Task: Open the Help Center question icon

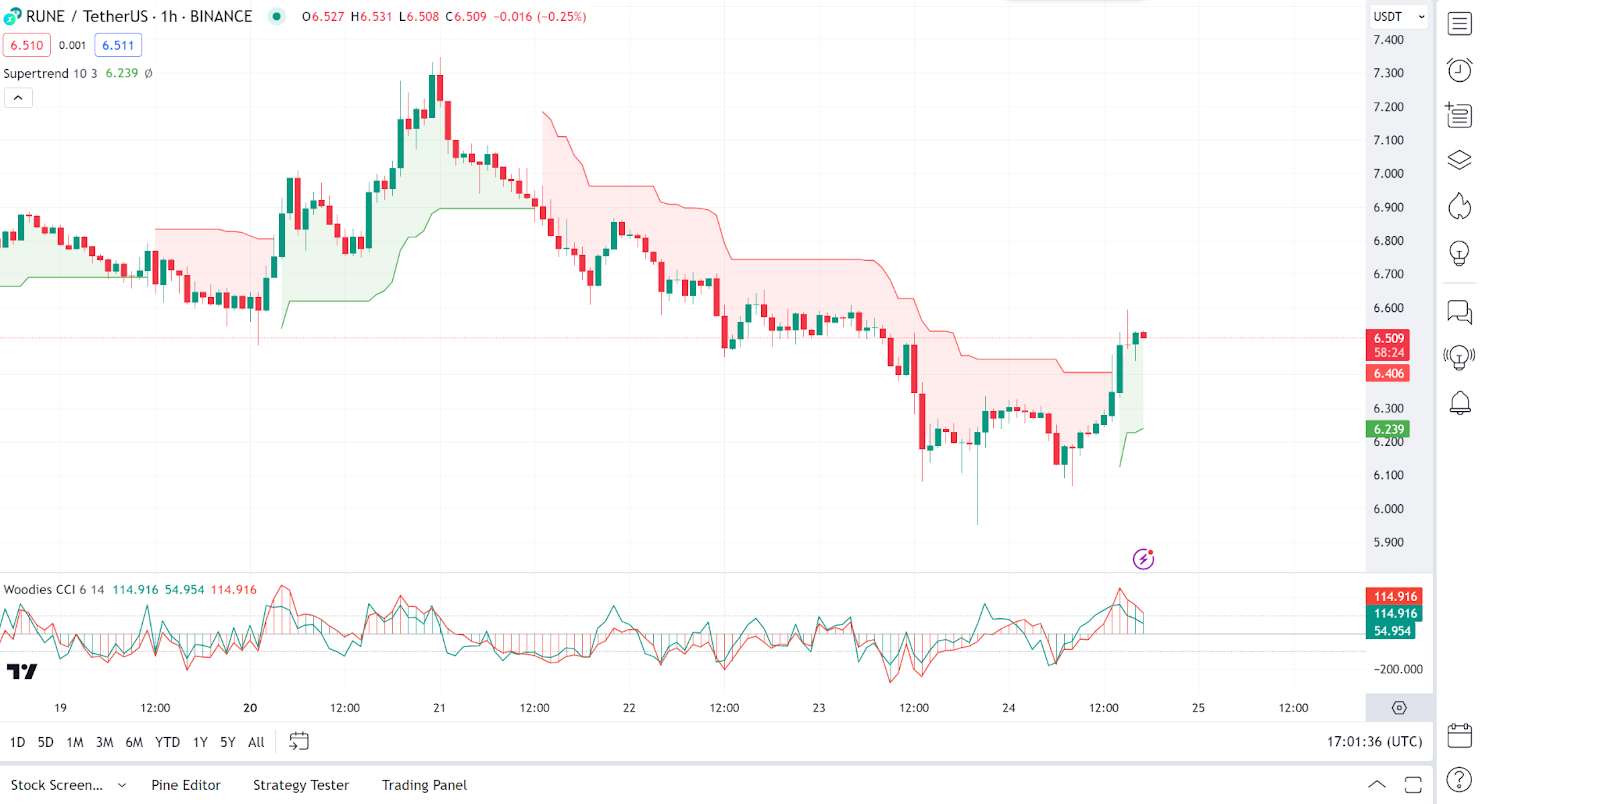Action: 1459,779
